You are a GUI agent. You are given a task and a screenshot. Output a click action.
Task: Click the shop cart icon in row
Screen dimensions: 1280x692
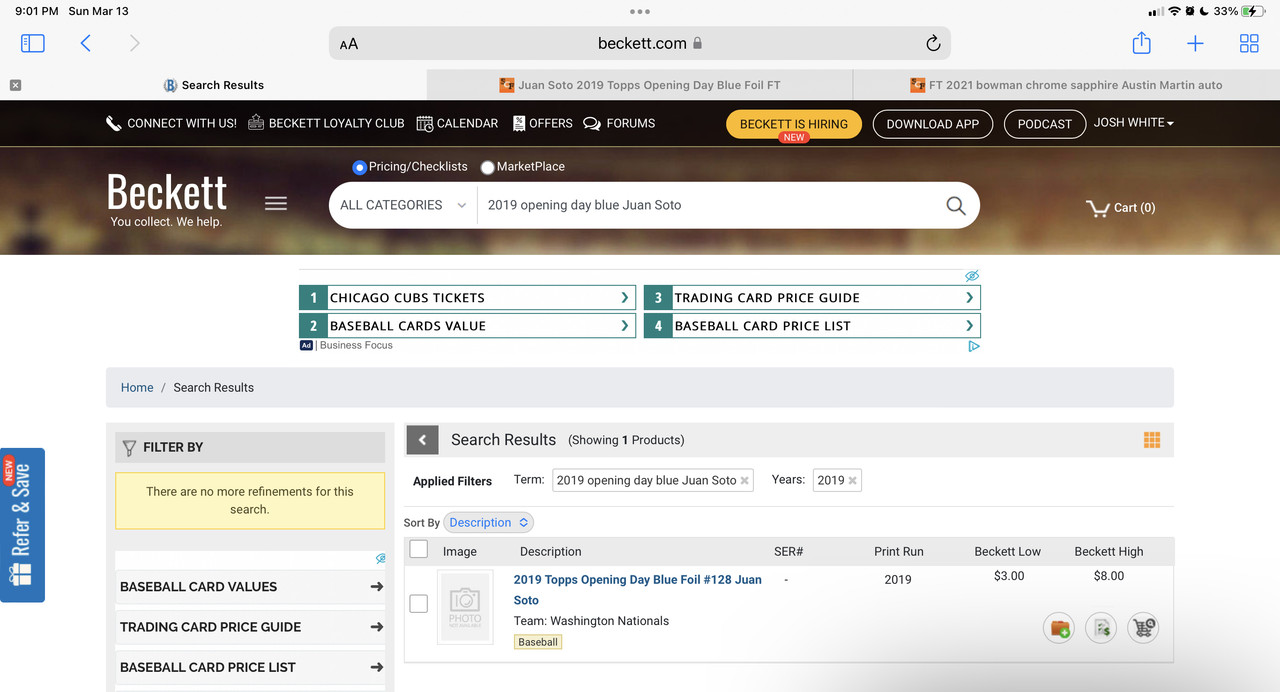1143,628
